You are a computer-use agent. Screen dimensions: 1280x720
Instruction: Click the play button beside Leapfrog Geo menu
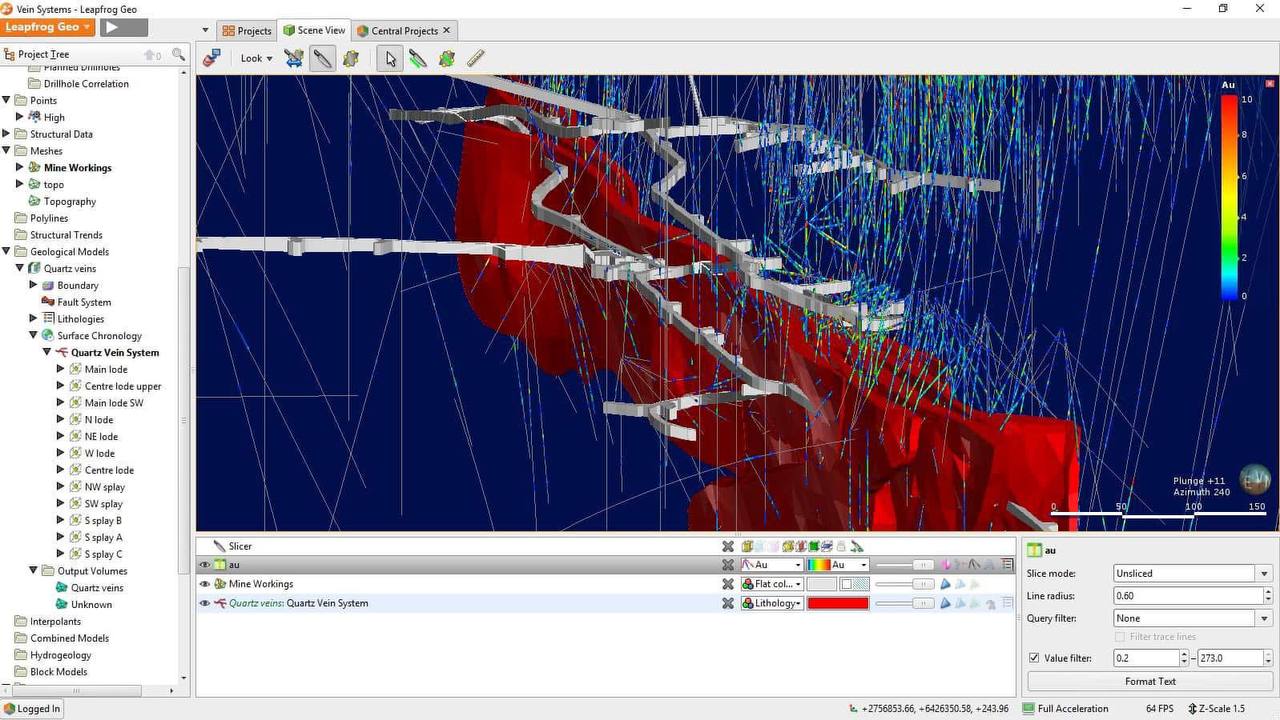pyautogui.click(x=125, y=27)
